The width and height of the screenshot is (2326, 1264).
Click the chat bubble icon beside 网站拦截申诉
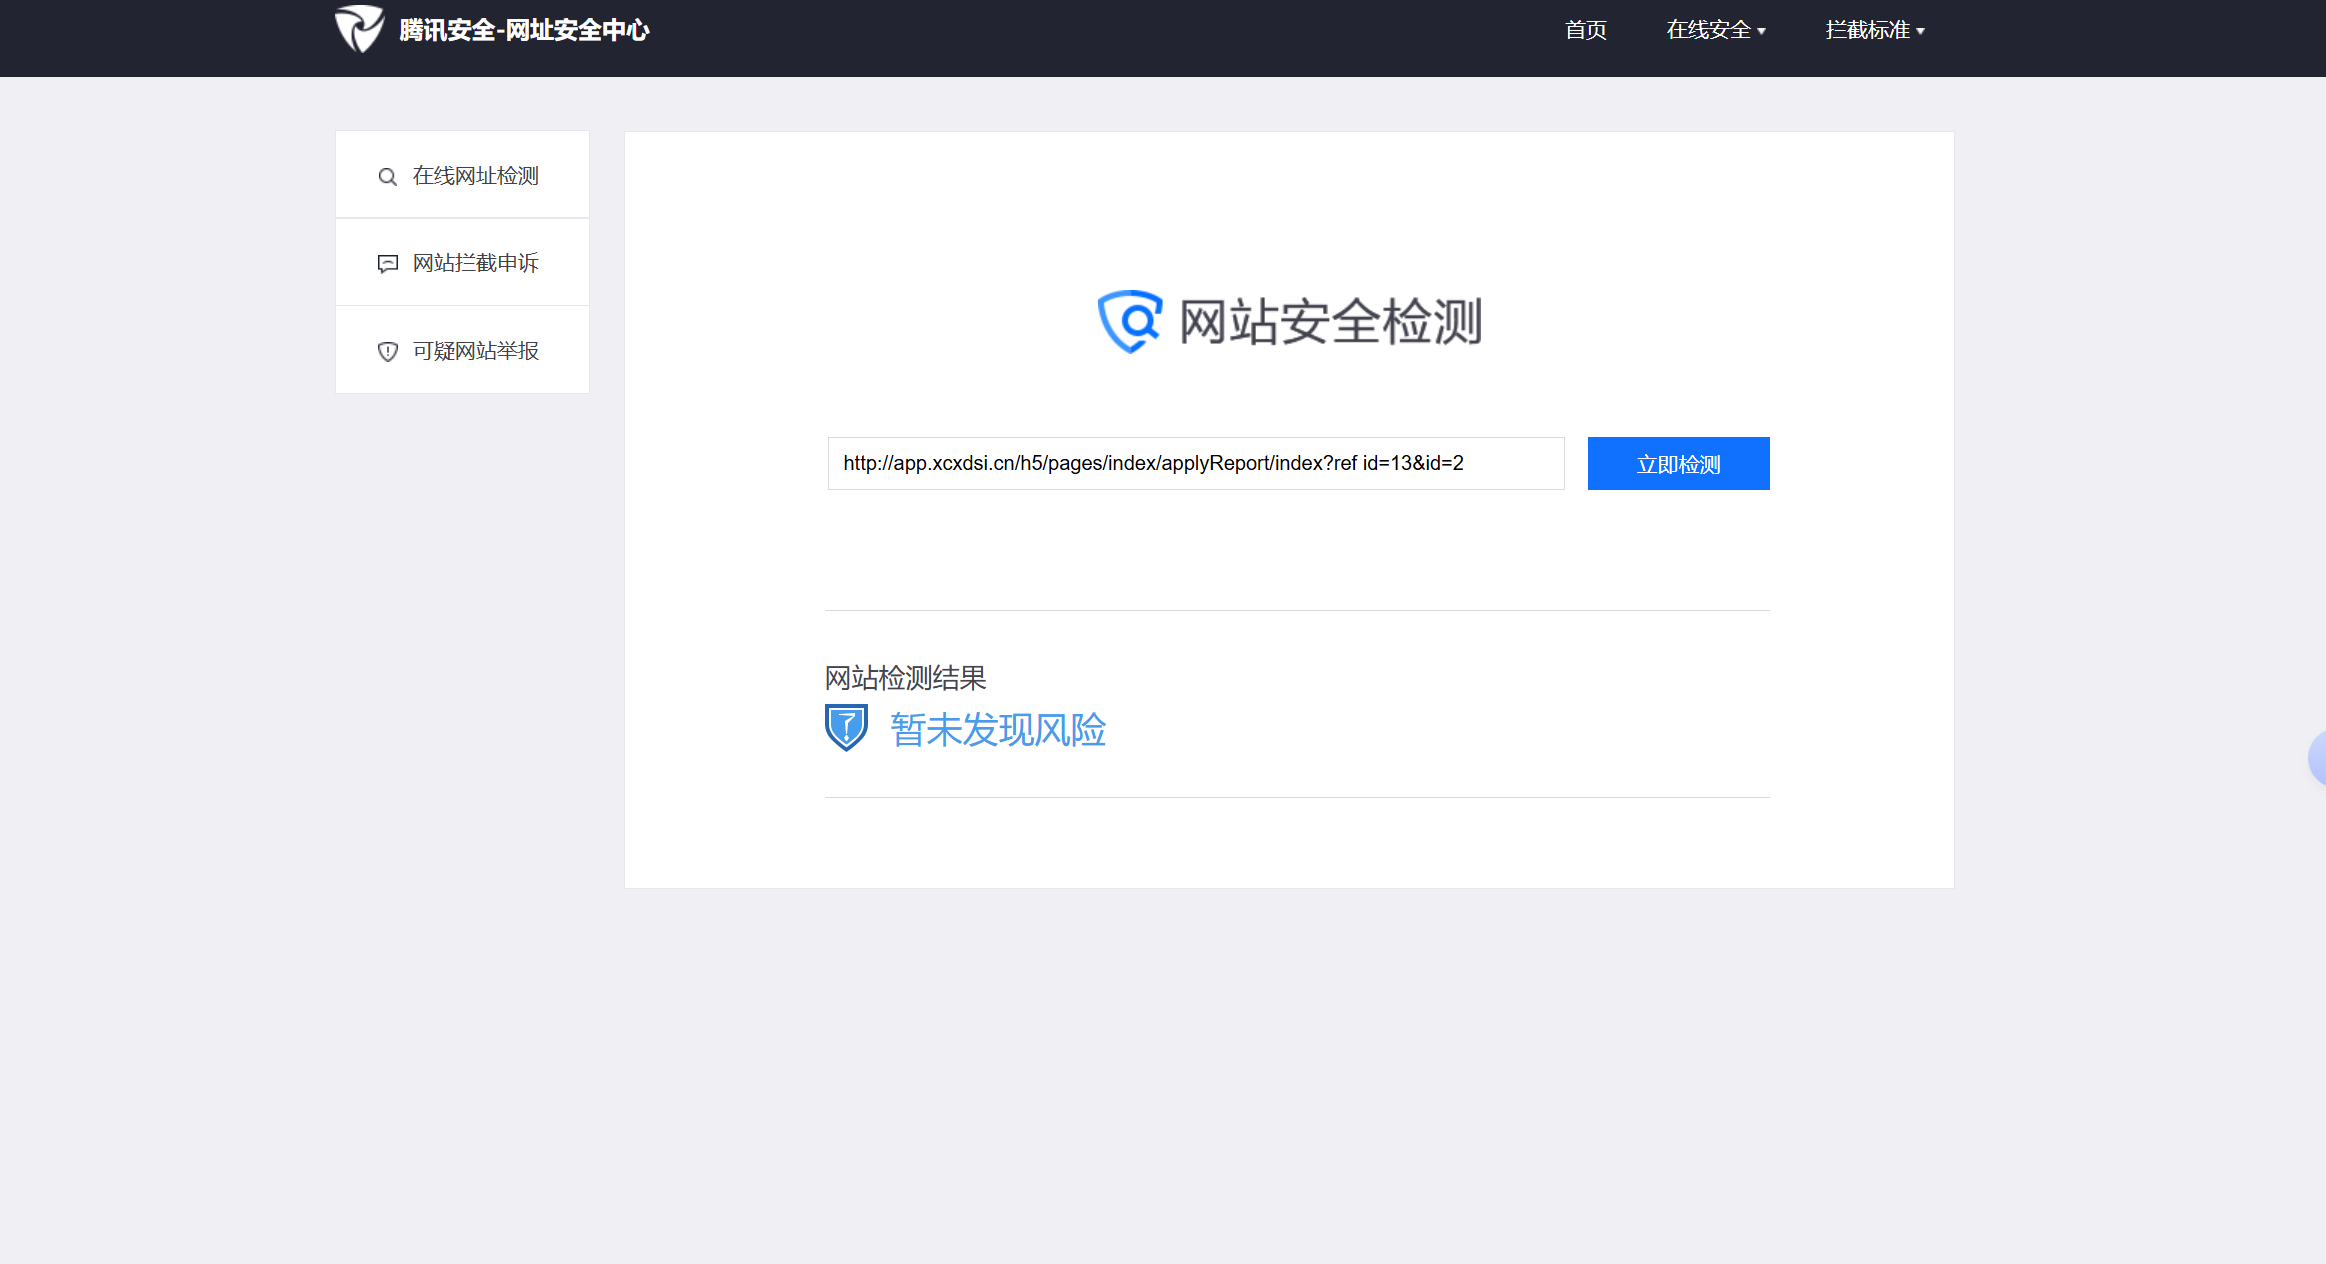click(x=387, y=264)
